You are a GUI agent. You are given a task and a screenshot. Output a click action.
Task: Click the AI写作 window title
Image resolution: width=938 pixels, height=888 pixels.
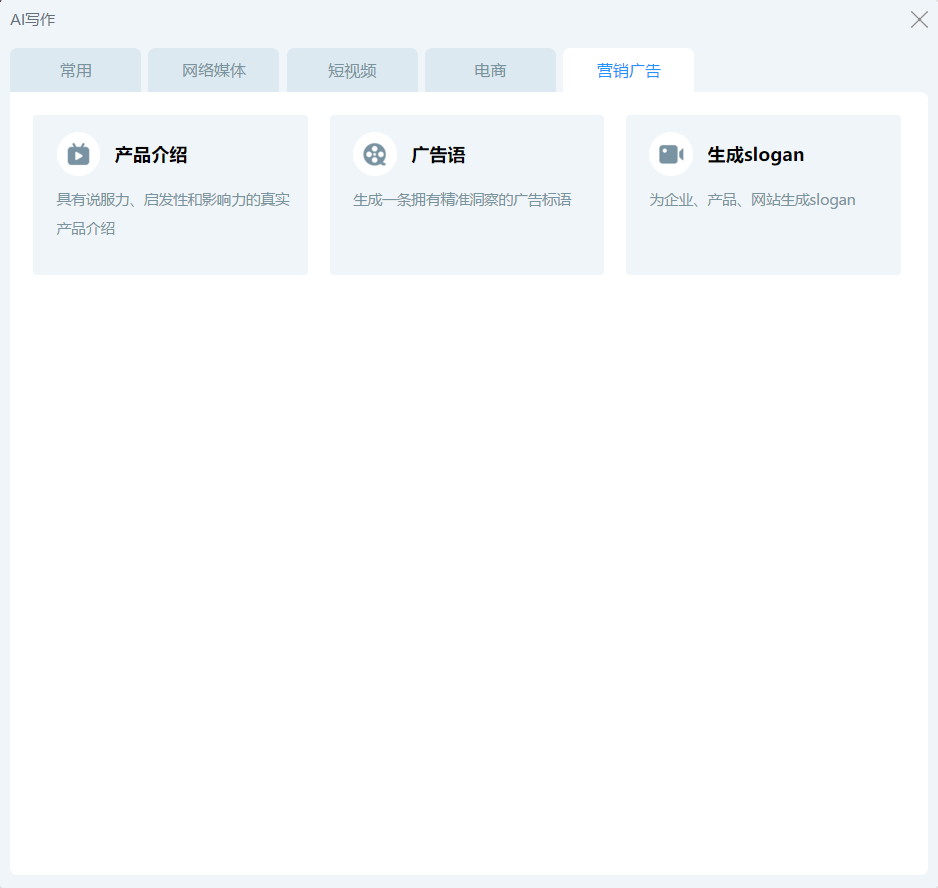33,20
